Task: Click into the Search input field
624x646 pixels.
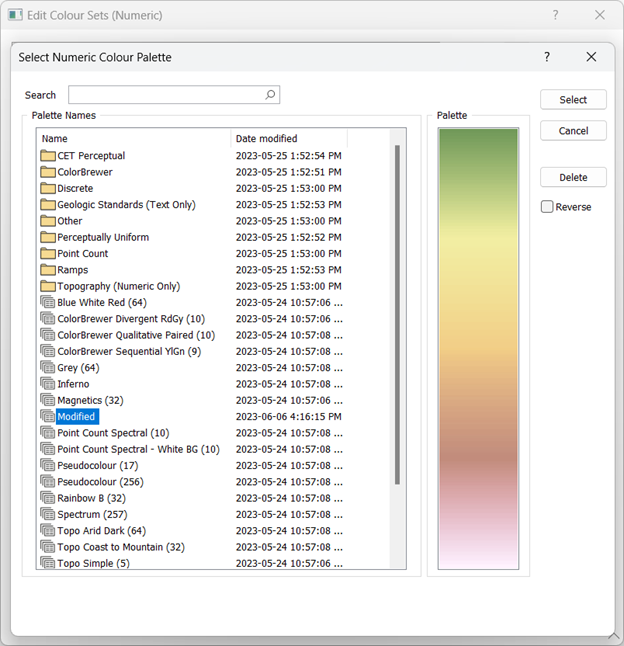Action: tap(165, 95)
